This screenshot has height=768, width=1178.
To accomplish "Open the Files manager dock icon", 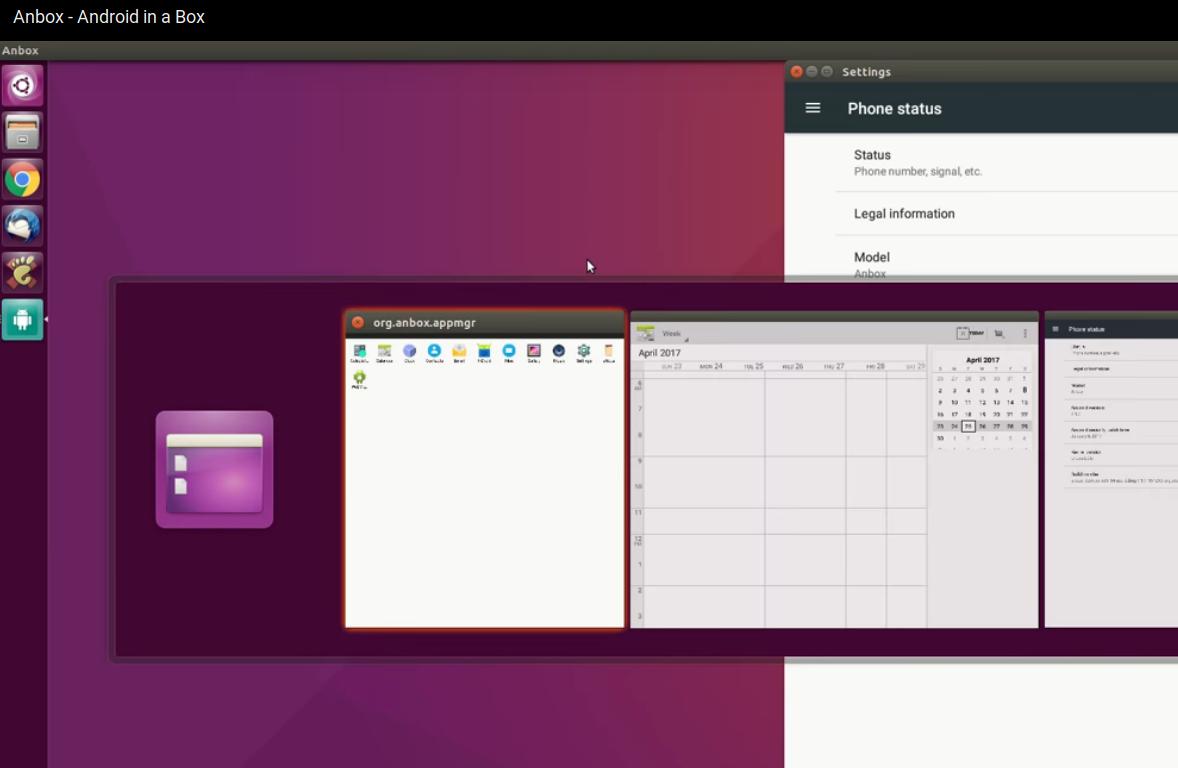I will tap(22, 132).
